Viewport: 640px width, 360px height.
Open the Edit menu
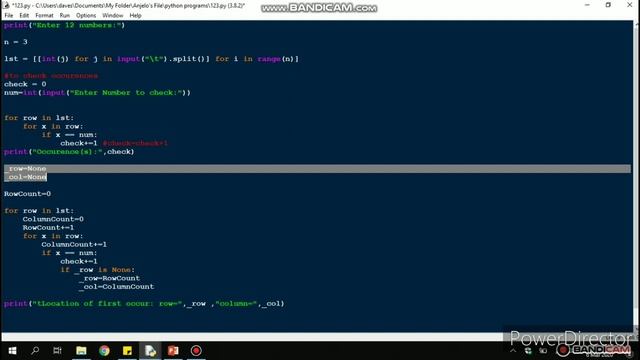pyautogui.click(x=24, y=16)
